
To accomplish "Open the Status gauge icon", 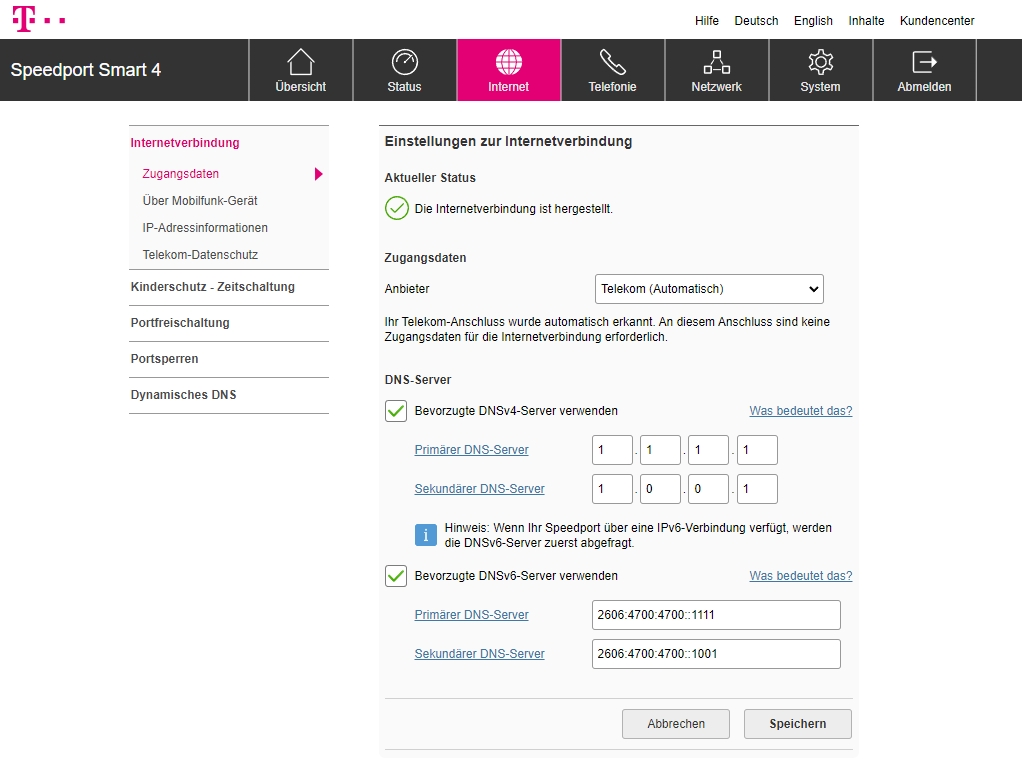I will (404, 63).
